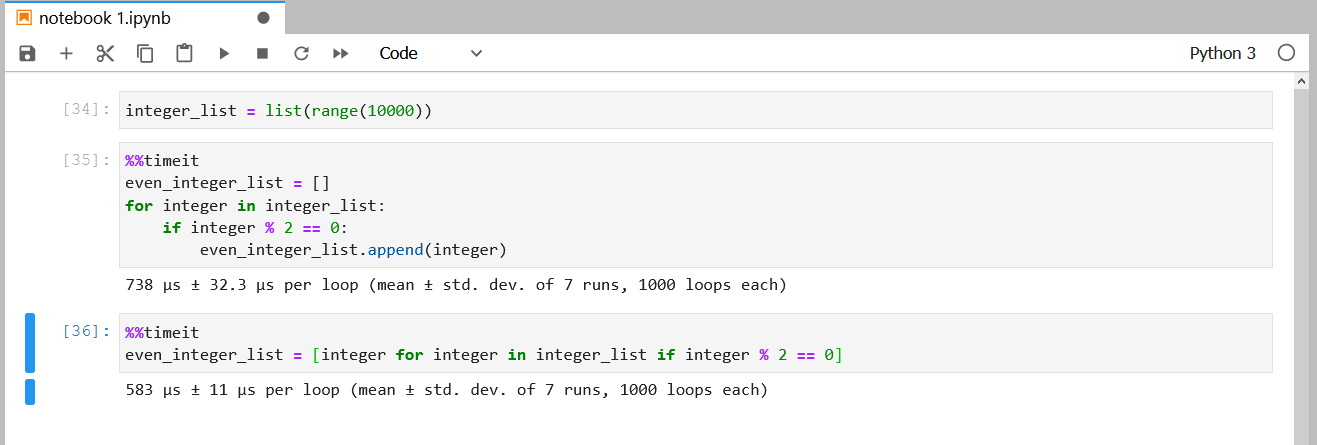
Task: Click the kernel status circle indicator
Action: (x=1286, y=53)
